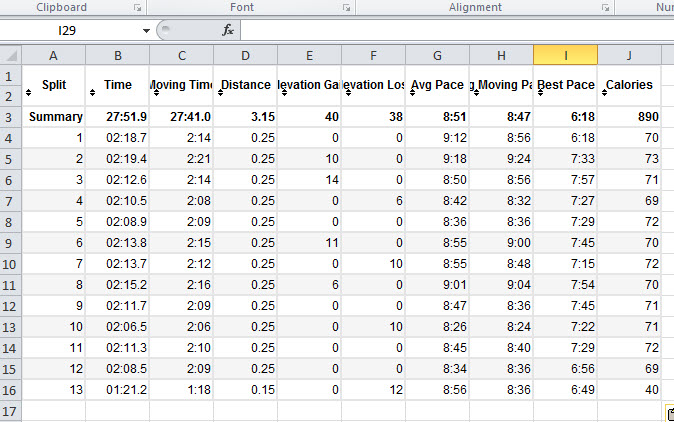Click the Best Pace column sort arrows

540,92
